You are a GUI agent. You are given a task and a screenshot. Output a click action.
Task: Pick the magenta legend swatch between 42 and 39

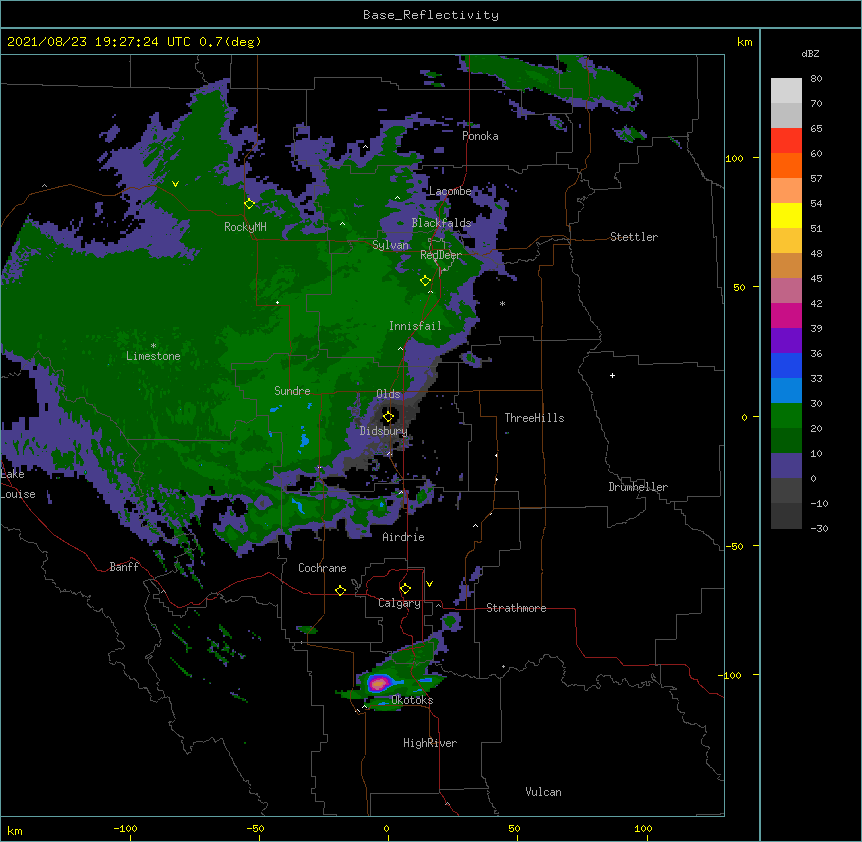pyautogui.click(x=786, y=315)
